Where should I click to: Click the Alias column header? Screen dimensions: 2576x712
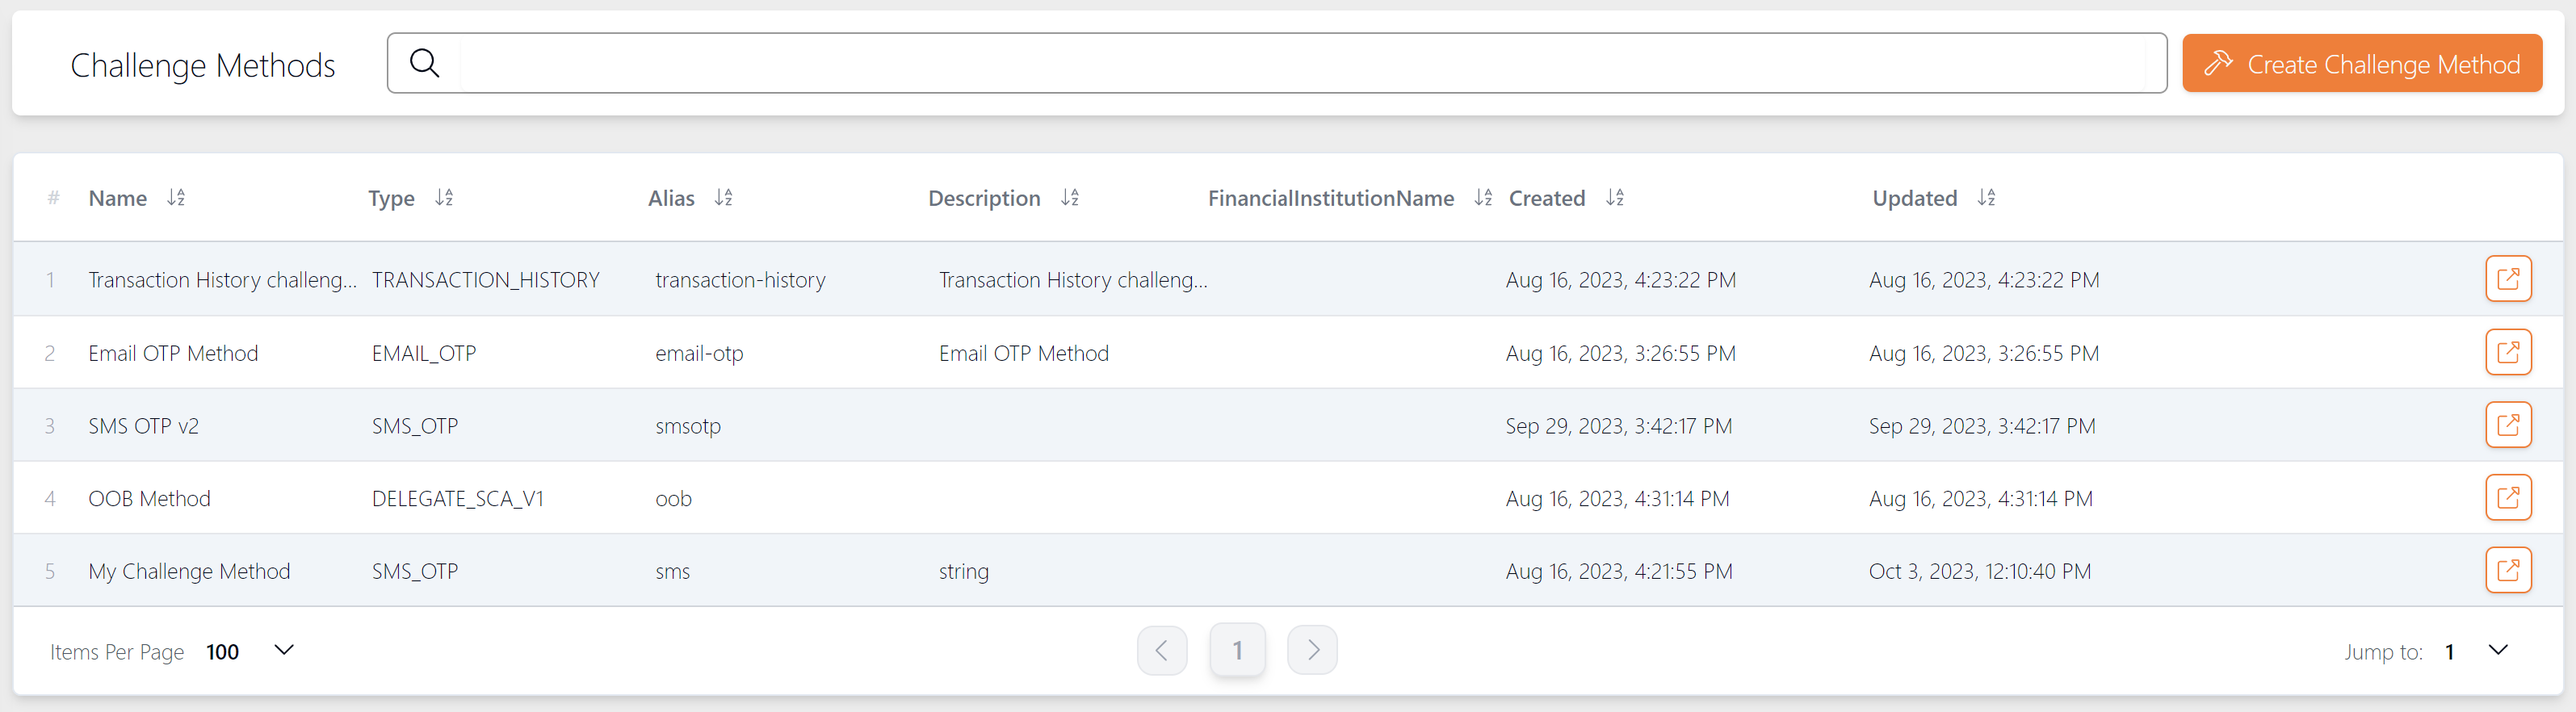pyautogui.click(x=671, y=198)
